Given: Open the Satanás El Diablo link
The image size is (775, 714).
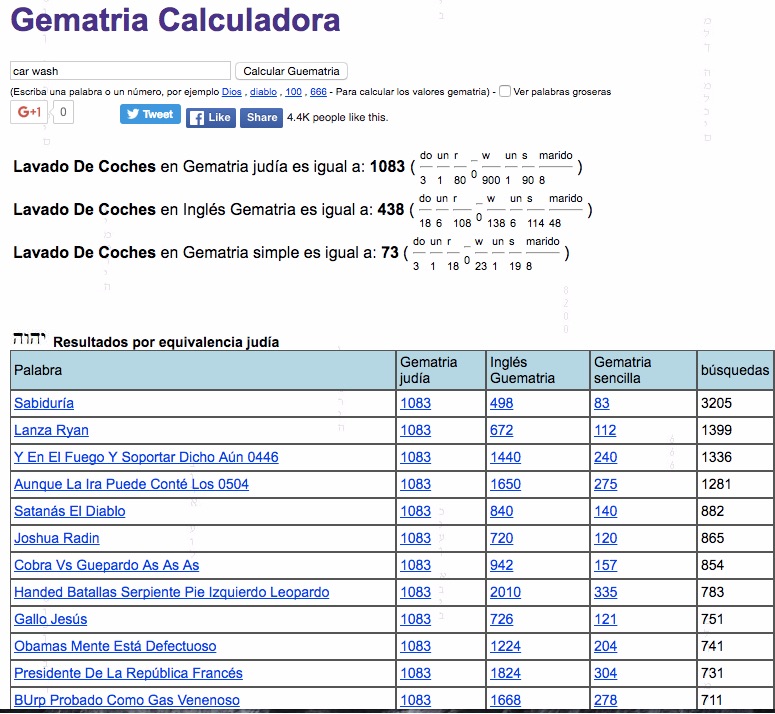Looking at the screenshot, I should 70,511.
